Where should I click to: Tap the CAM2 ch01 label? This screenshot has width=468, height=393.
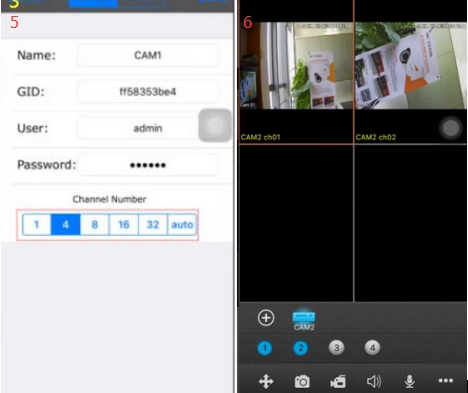(x=260, y=137)
